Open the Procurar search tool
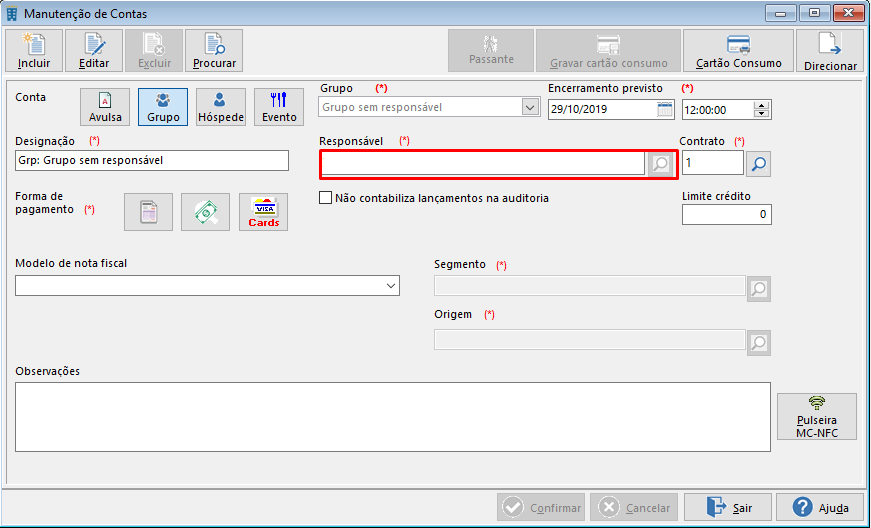 tap(214, 51)
